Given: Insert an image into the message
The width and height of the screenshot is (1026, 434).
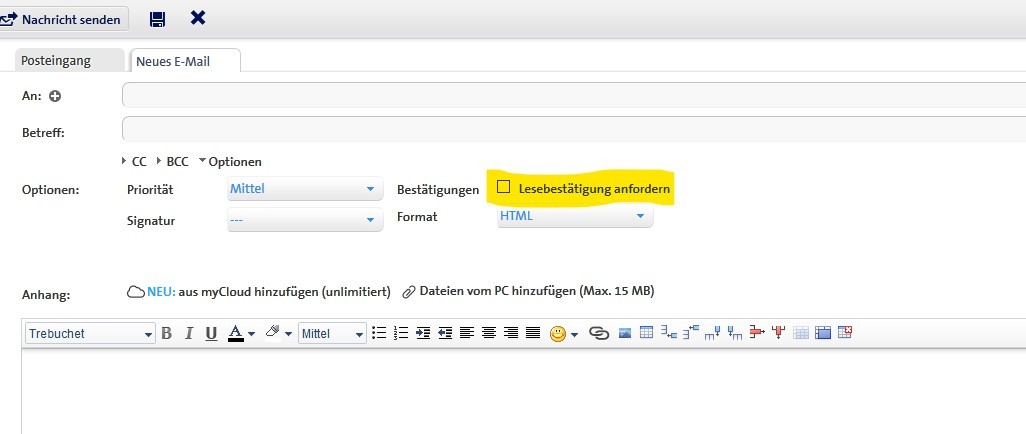Looking at the screenshot, I should (625, 333).
